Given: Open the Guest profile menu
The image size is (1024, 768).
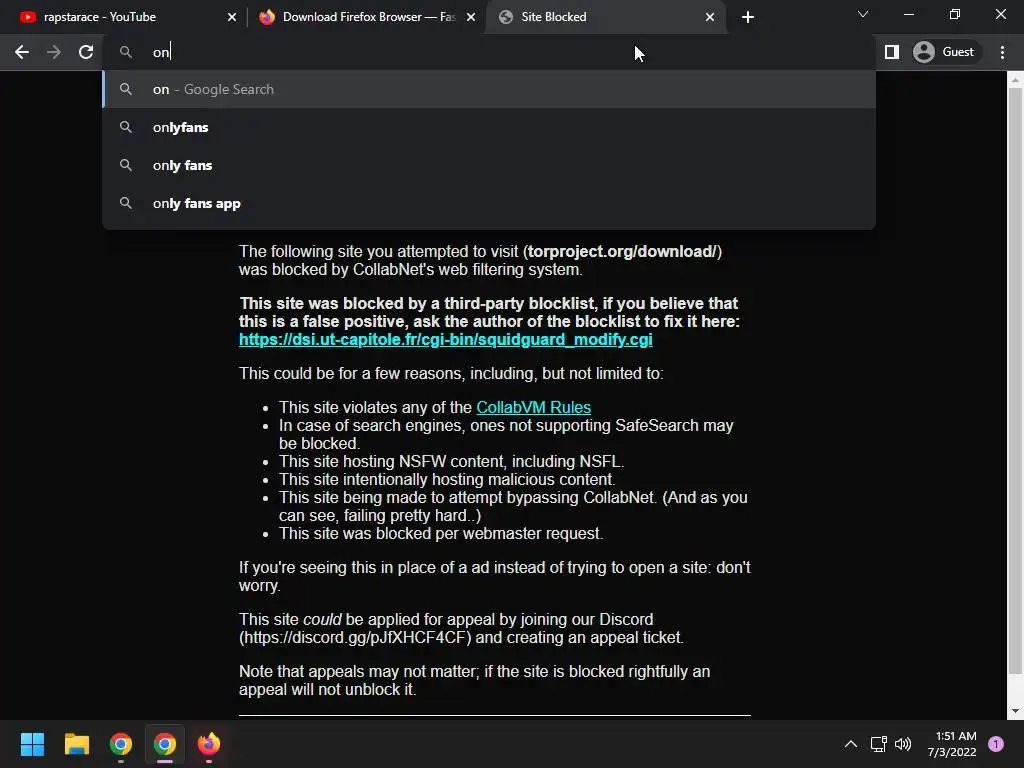Looking at the screenshot, I should click(x=944, y=52).
